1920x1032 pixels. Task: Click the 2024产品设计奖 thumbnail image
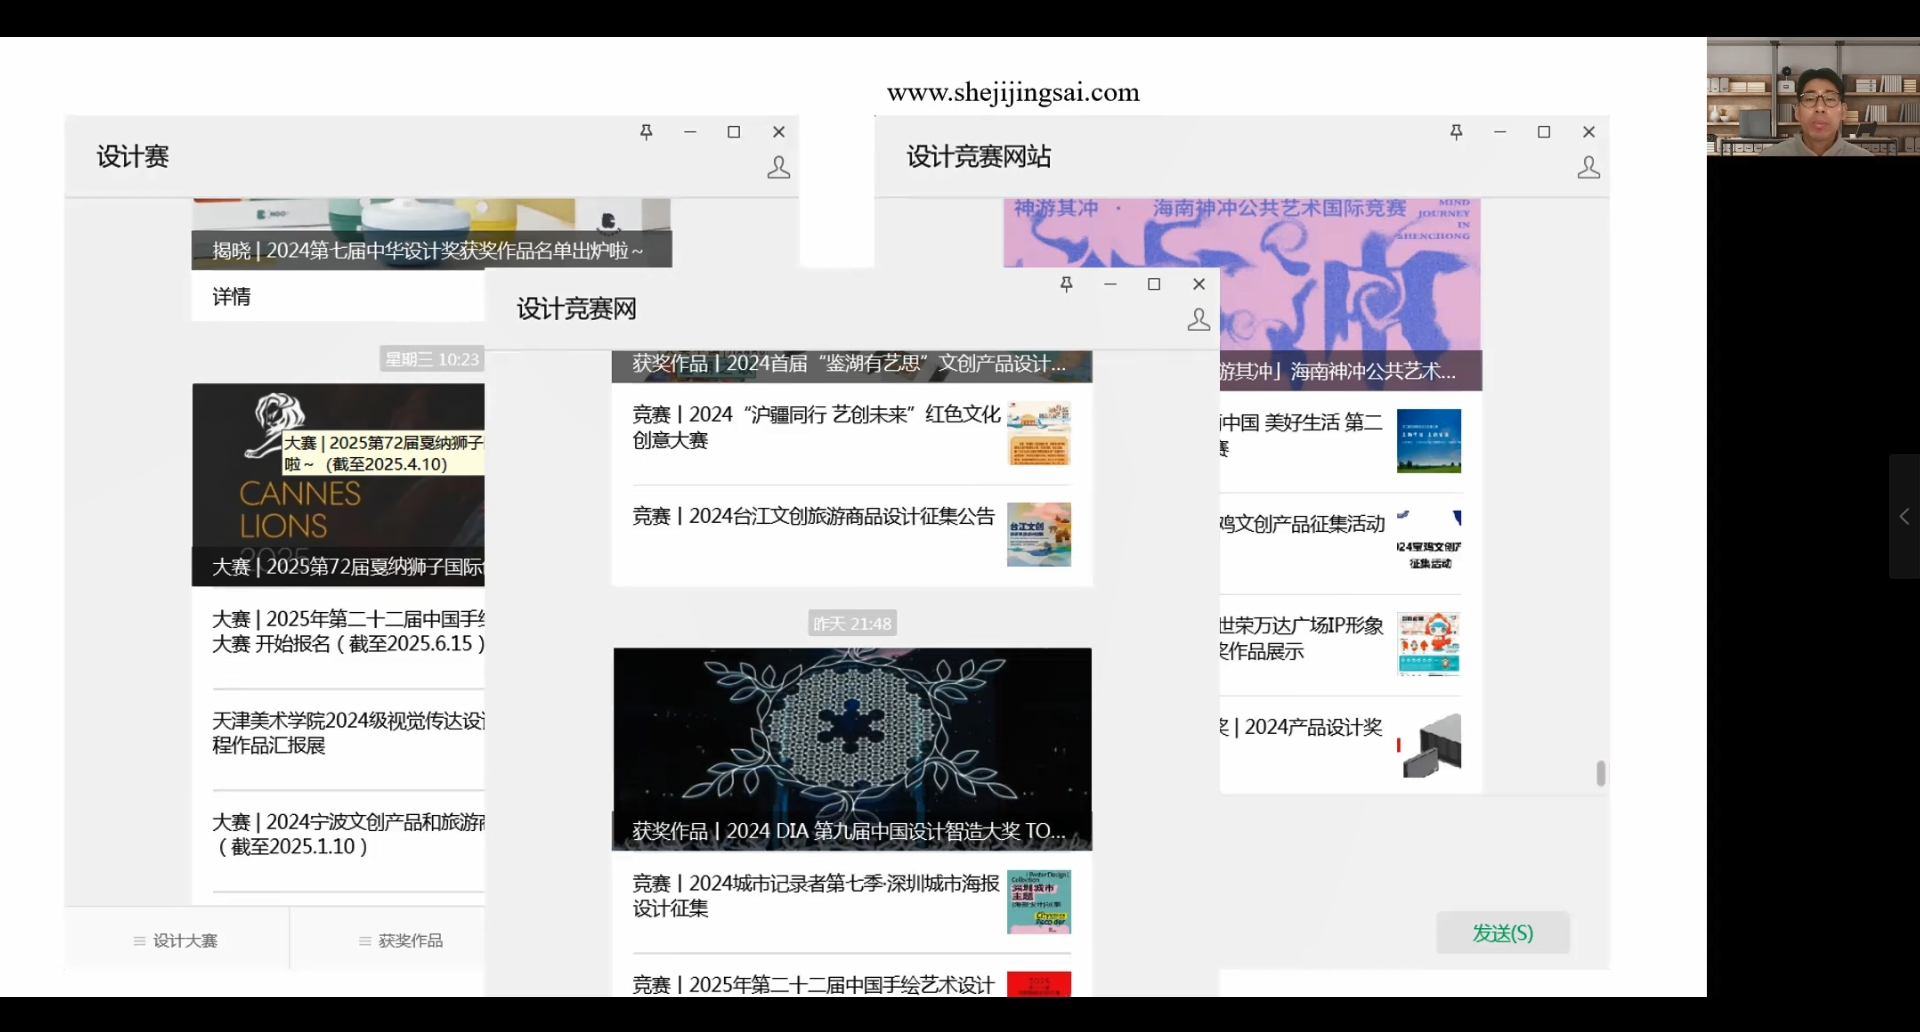(x=1430, y=745)
